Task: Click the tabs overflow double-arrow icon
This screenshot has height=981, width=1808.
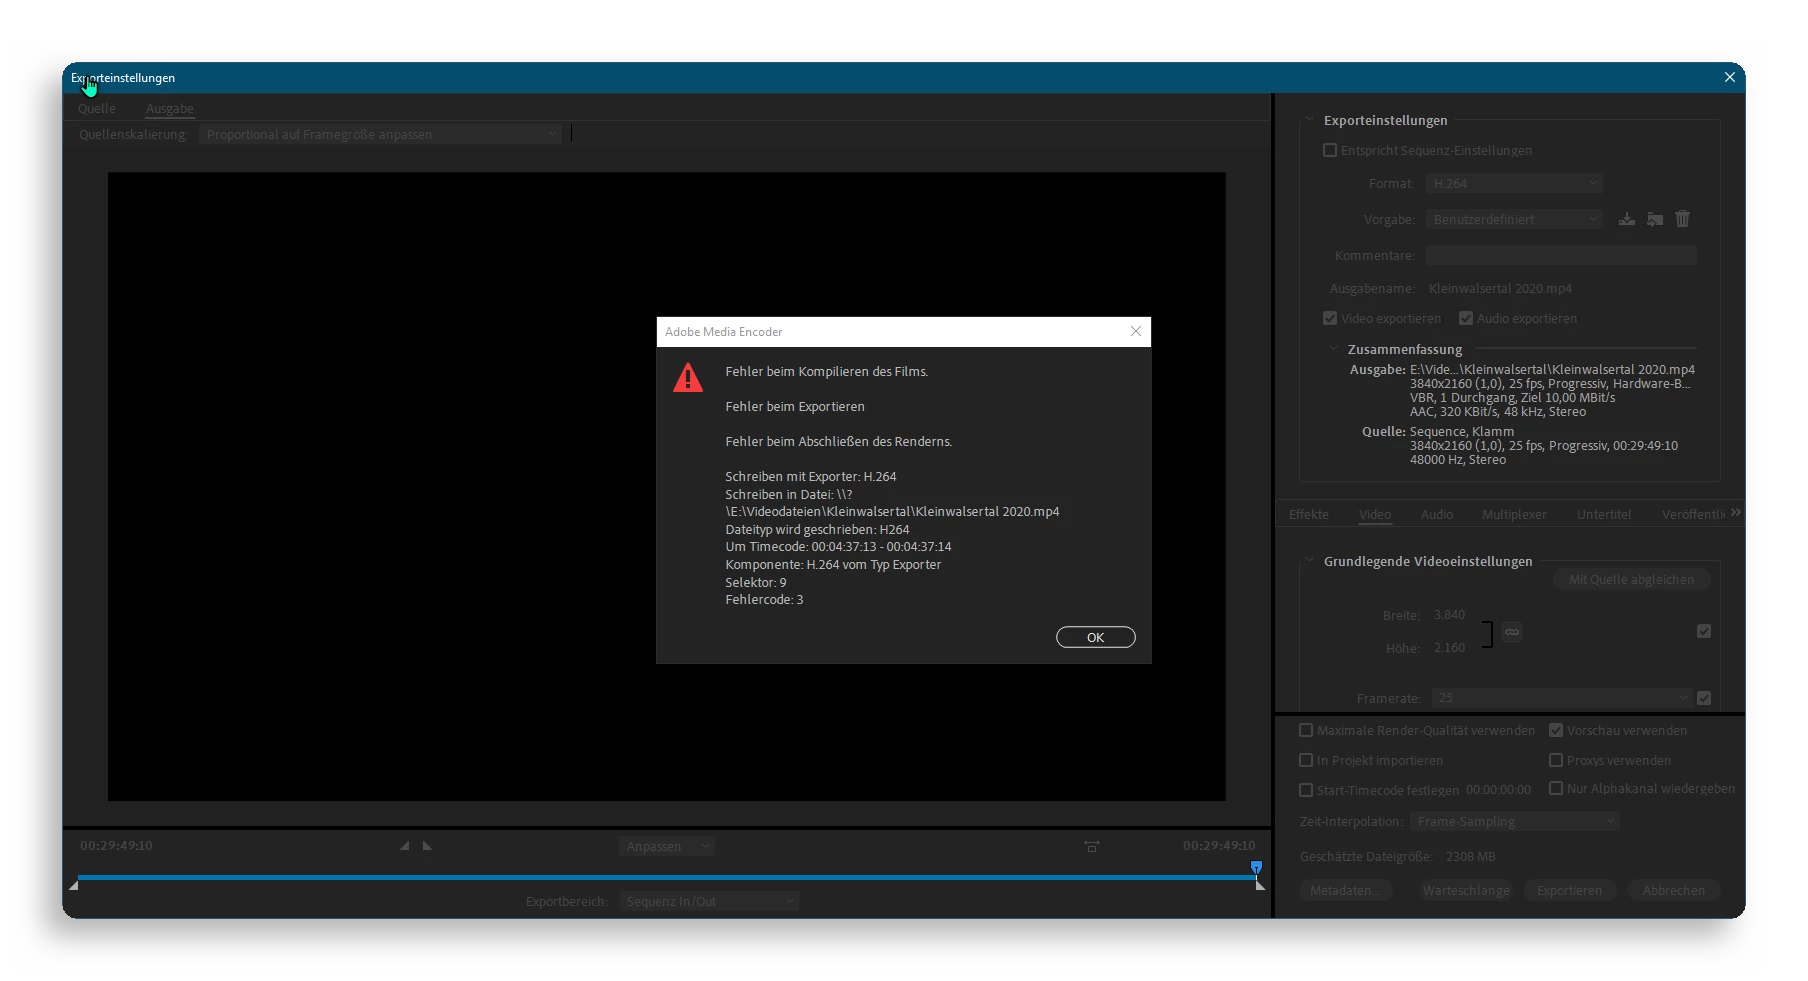Action: [1736, 513]
